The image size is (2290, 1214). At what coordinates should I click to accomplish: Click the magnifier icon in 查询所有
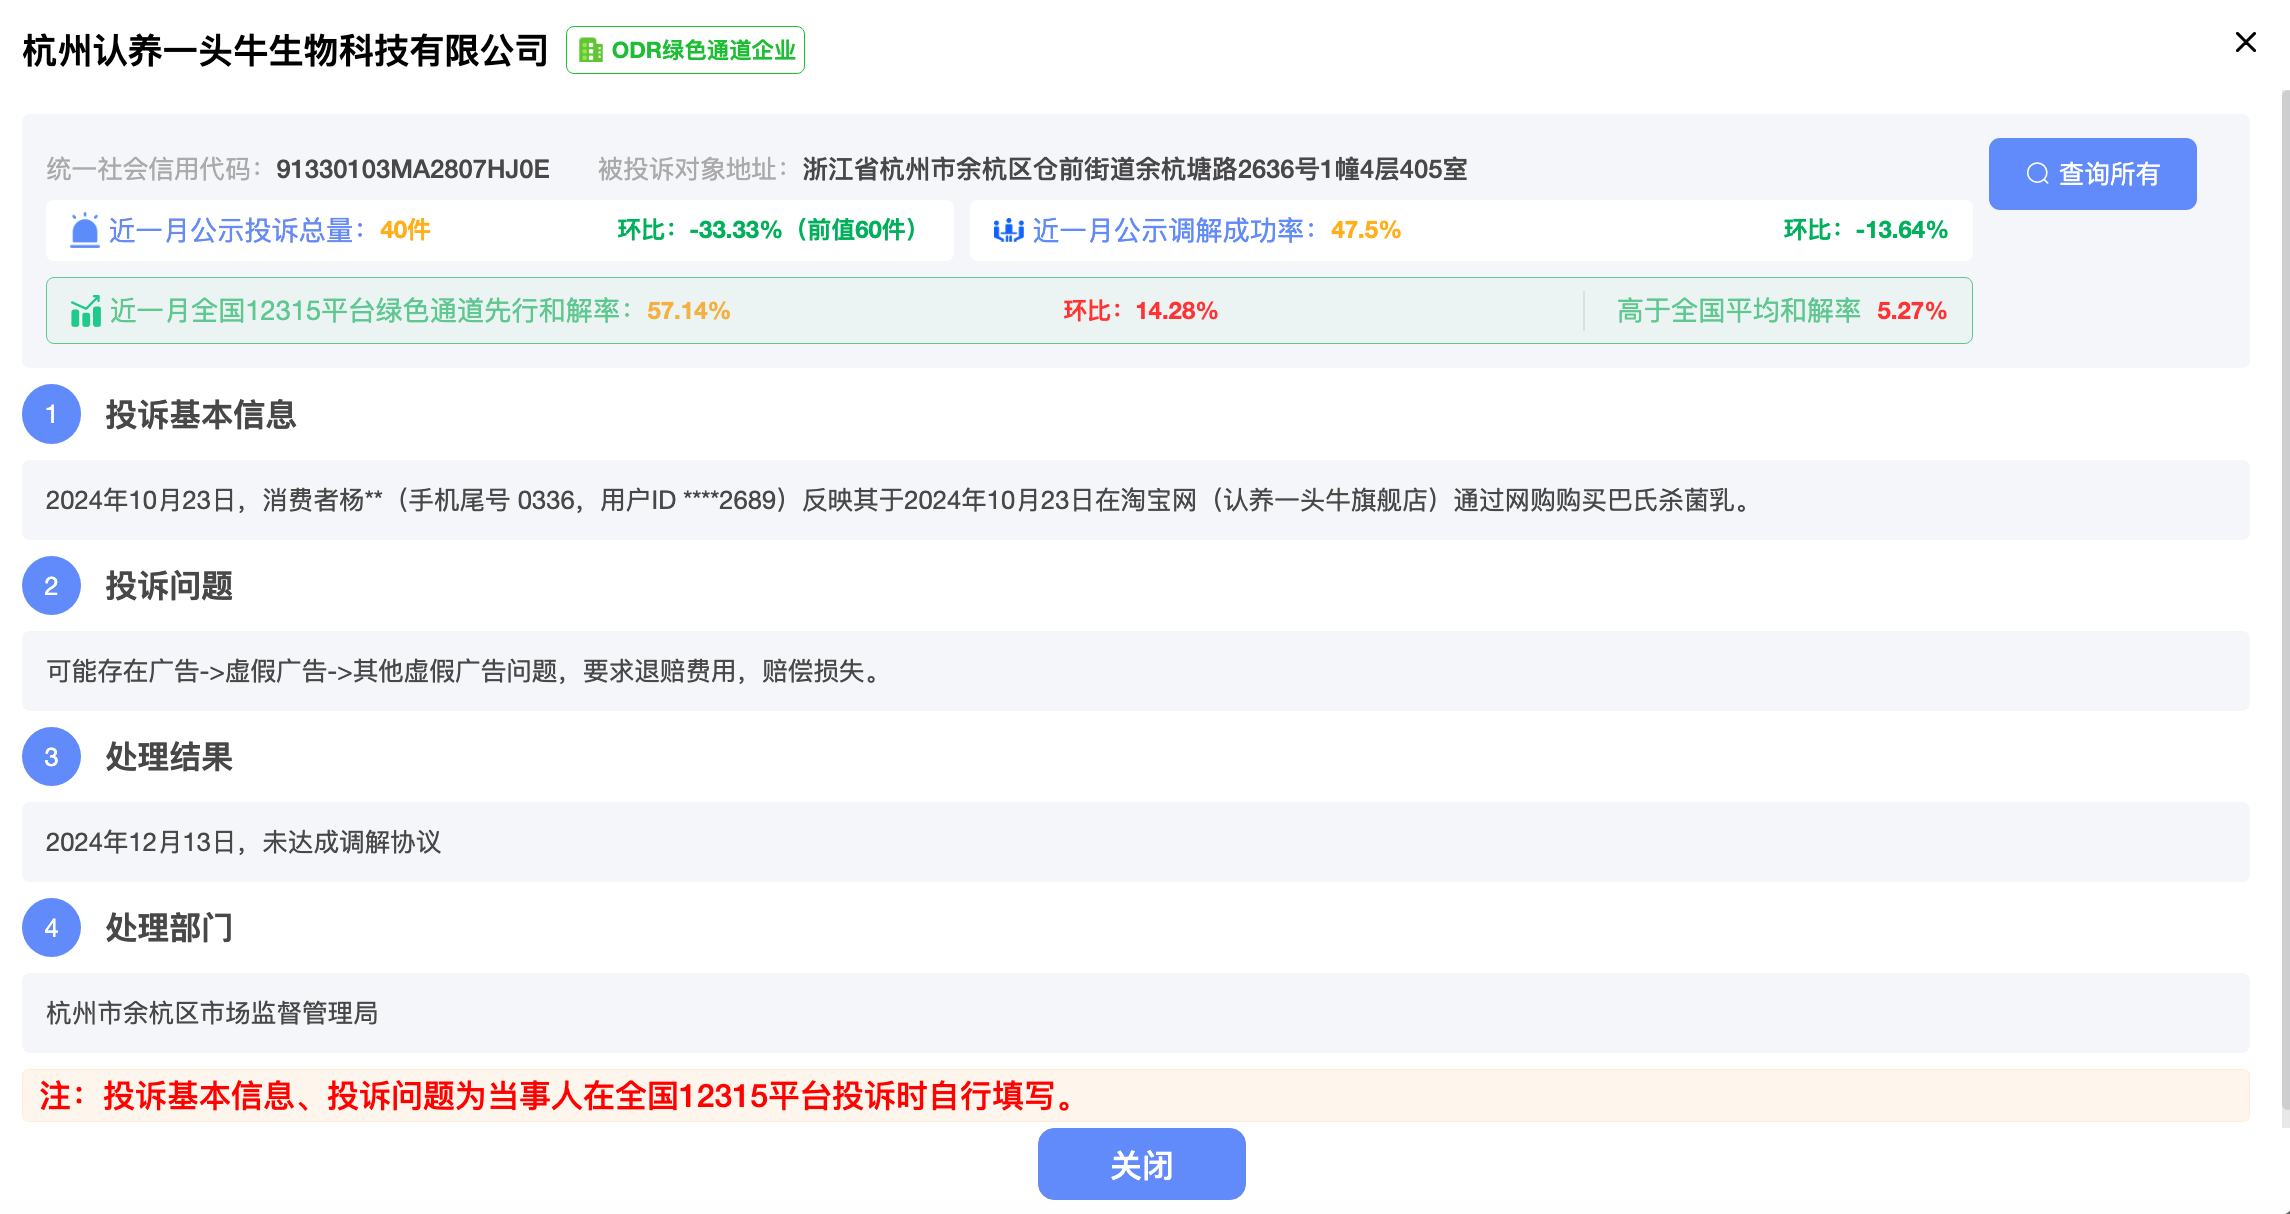tap(2037, 174)
